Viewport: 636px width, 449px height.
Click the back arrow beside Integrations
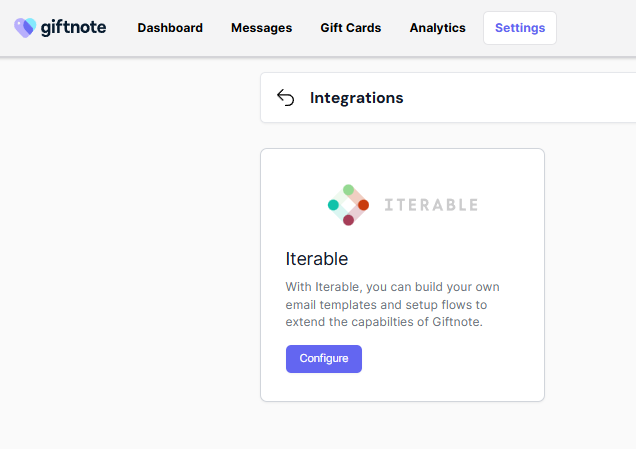click(x=286, y=98)
